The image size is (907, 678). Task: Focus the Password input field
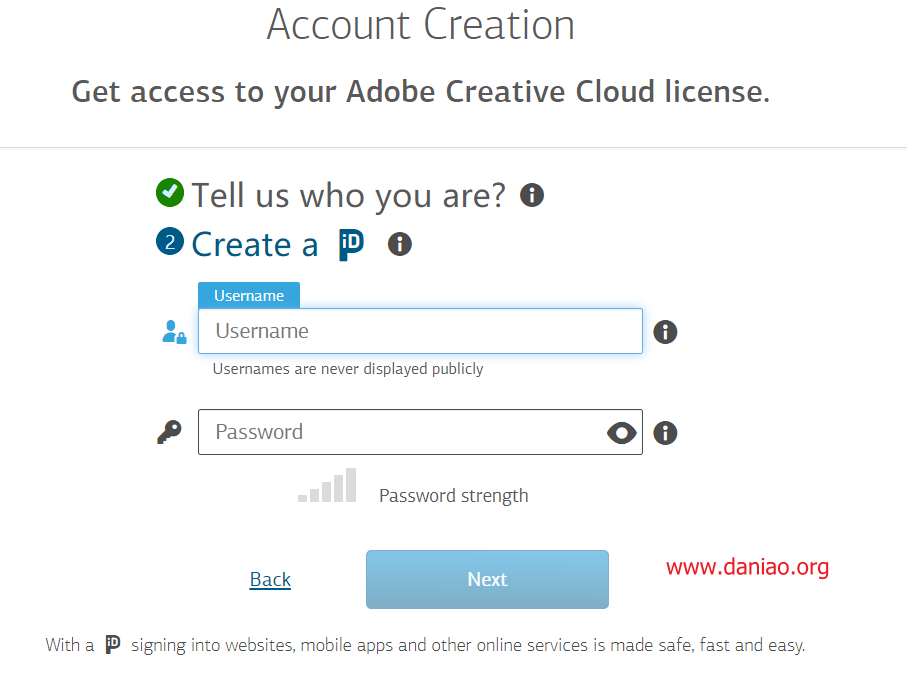(421, 432)
